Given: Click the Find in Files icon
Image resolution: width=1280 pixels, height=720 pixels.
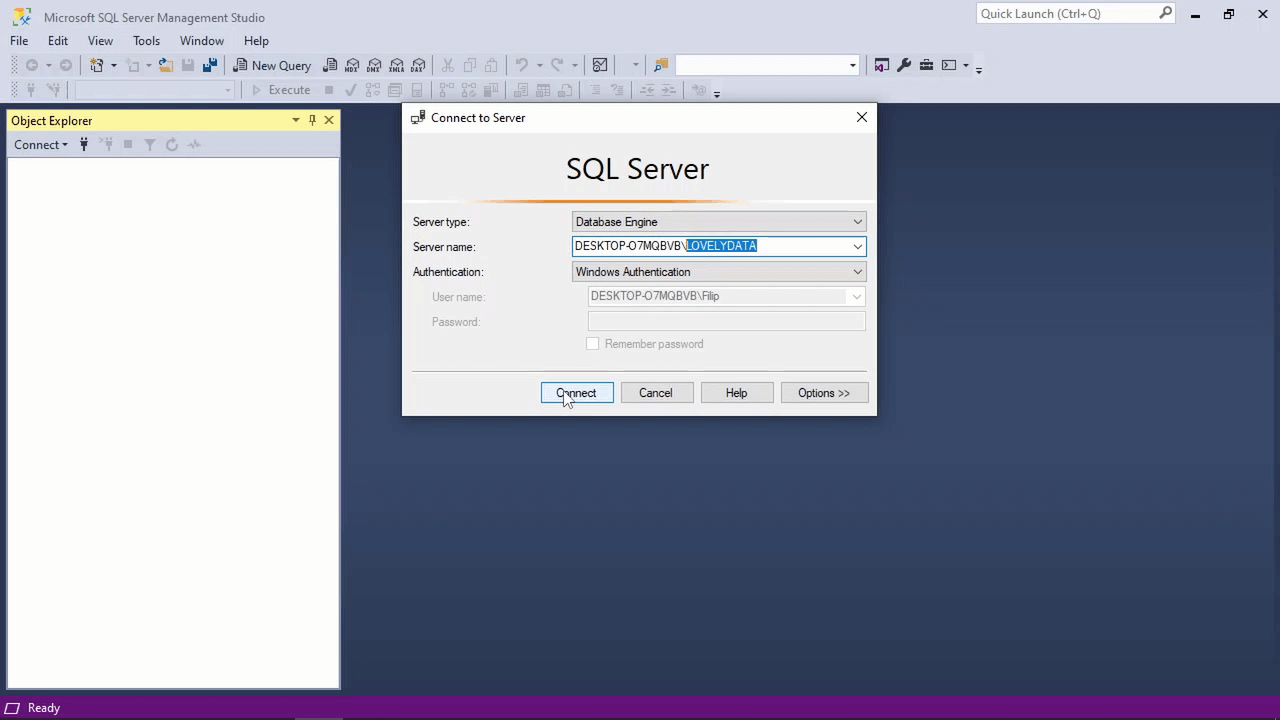Looking at the screenshot, I should [x=661, y=65].
